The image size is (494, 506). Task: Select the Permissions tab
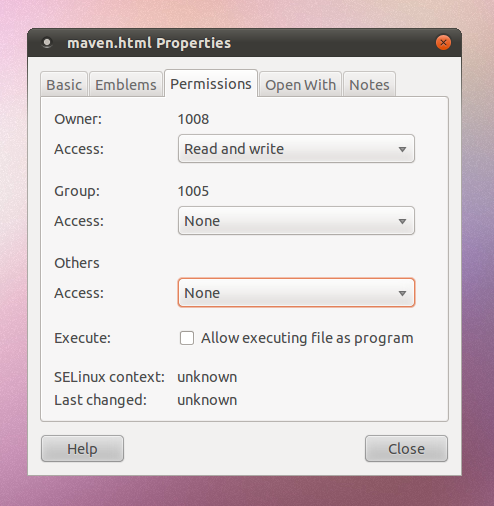[211, 84]
